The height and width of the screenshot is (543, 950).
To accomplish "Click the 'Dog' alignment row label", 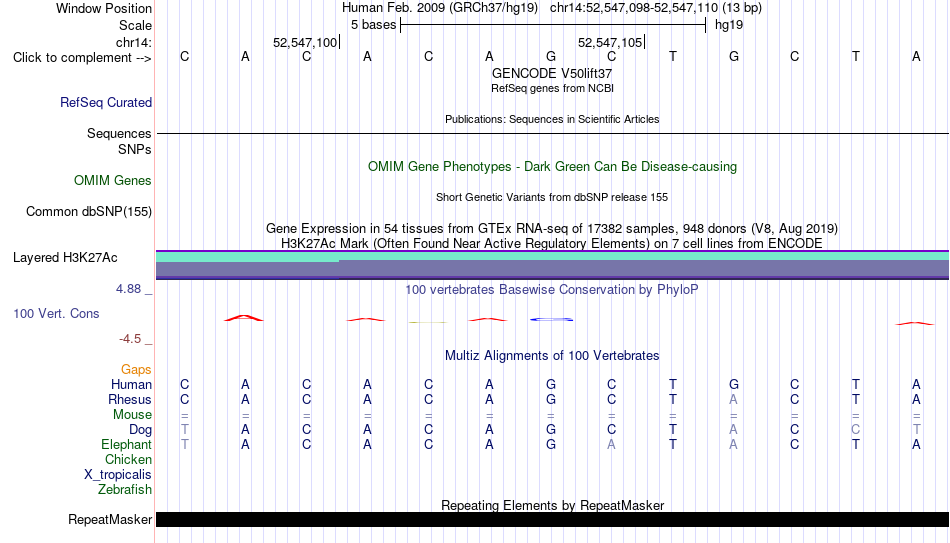I will [x=141, y=430].
